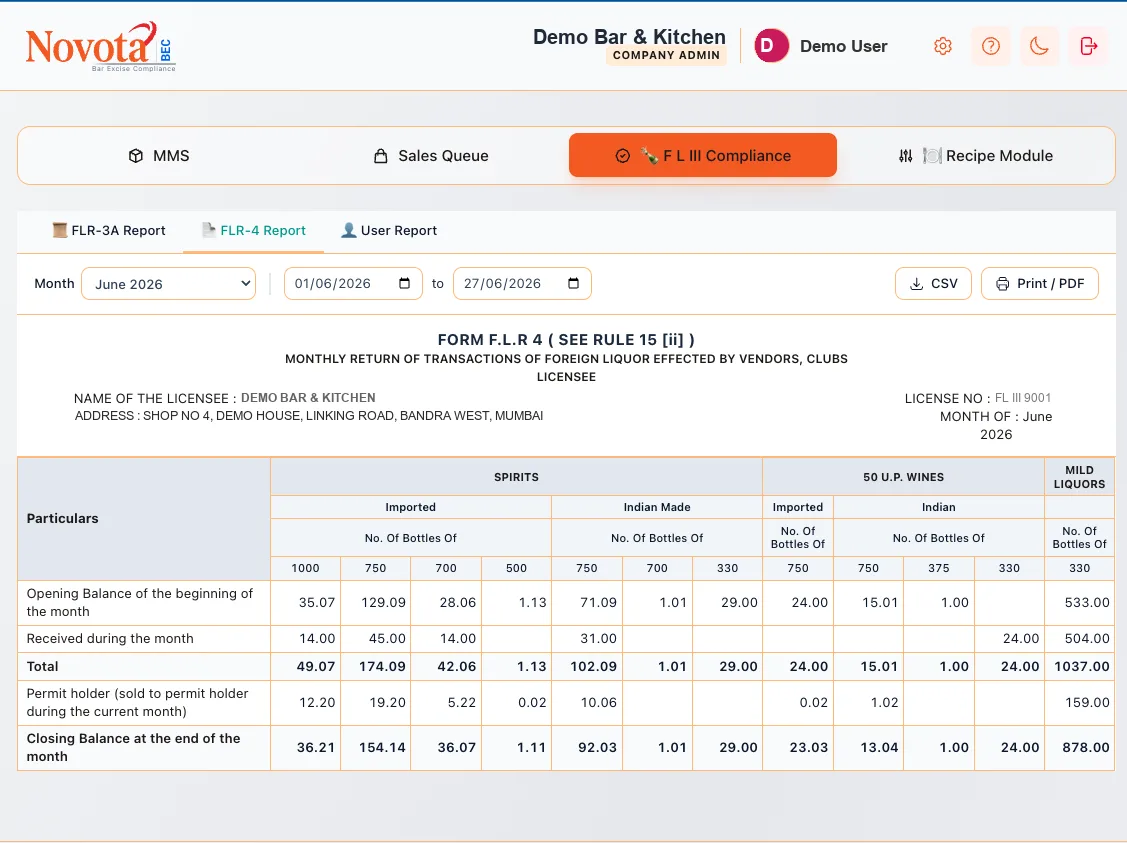Click the closing balance value 878.00
Screen dimensions: 1127x843
(1086, 747)
